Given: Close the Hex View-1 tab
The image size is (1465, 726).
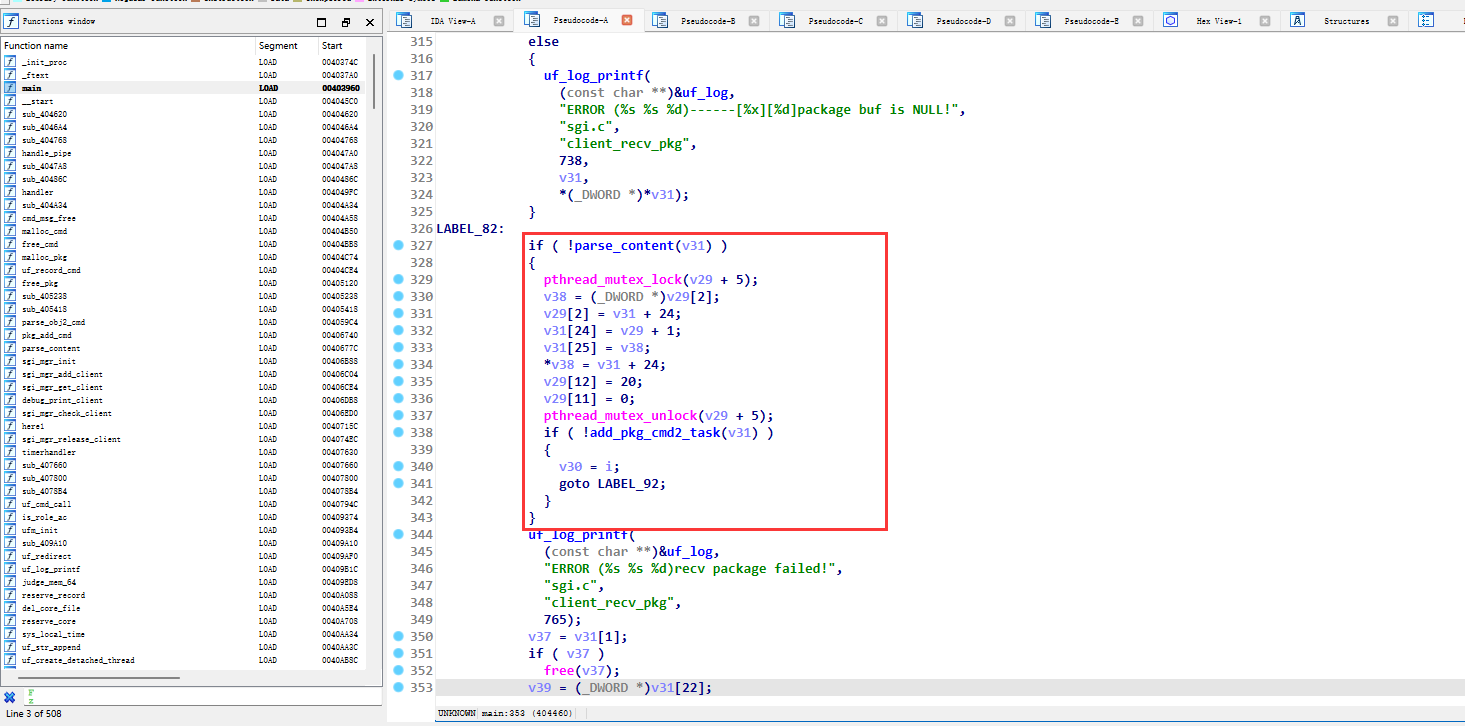Looking at the screenshot, I should point(1264,20).
